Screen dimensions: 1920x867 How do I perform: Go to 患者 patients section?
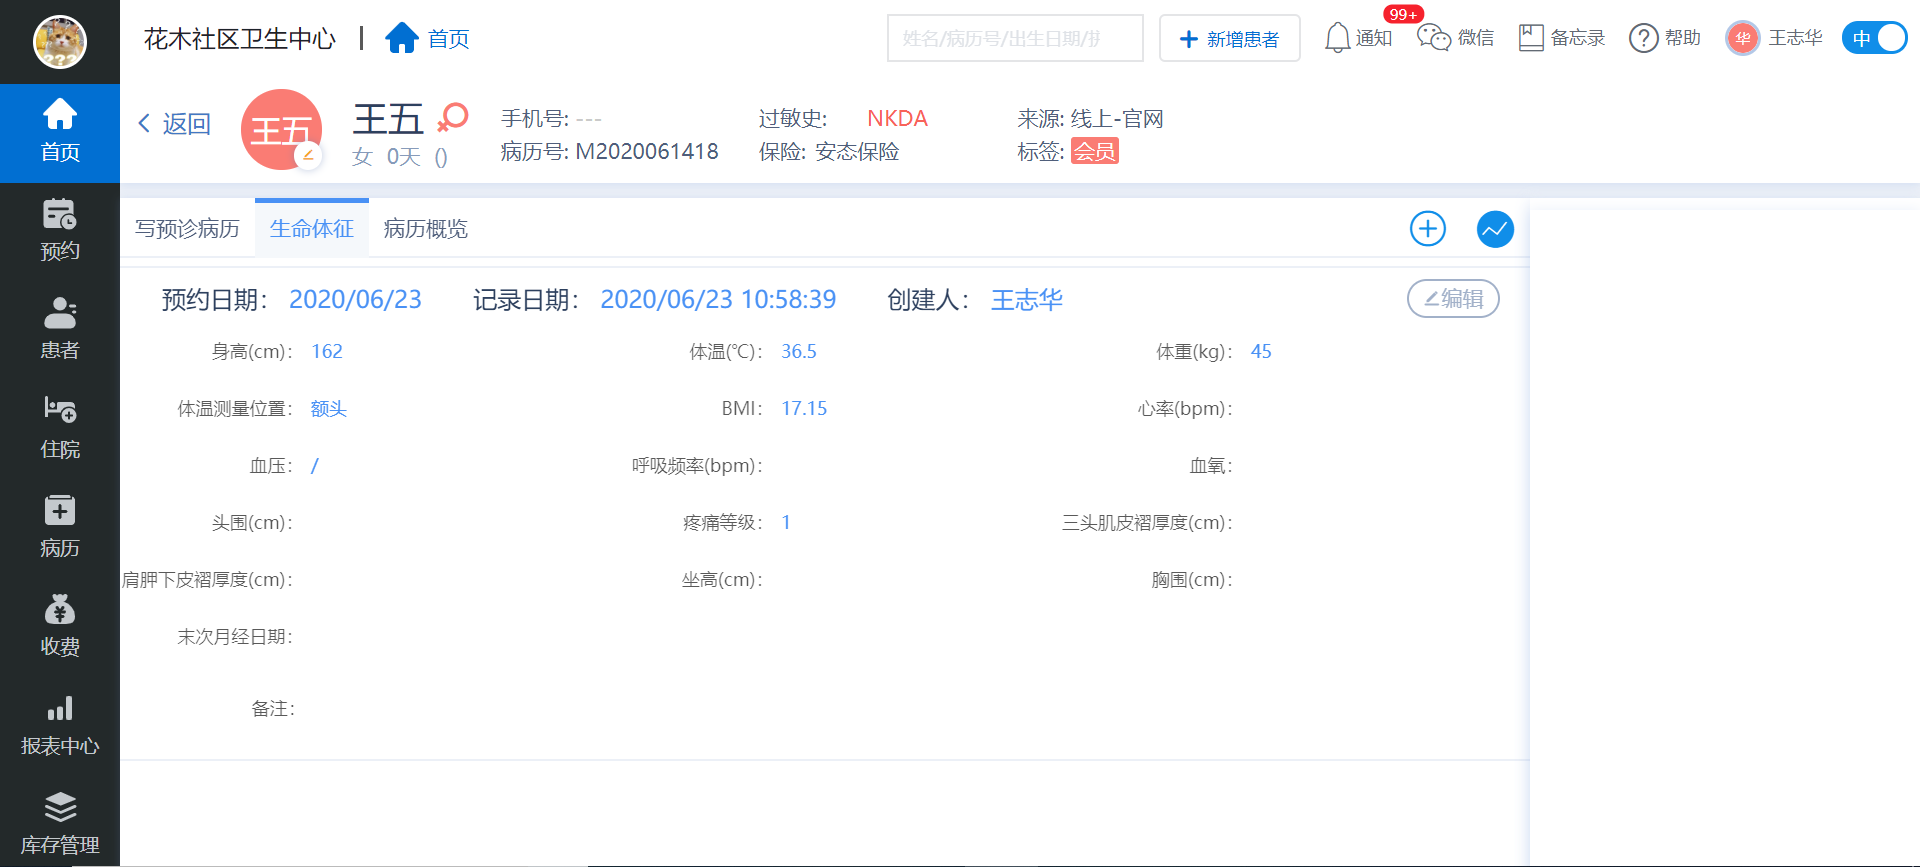pos(60,330)
